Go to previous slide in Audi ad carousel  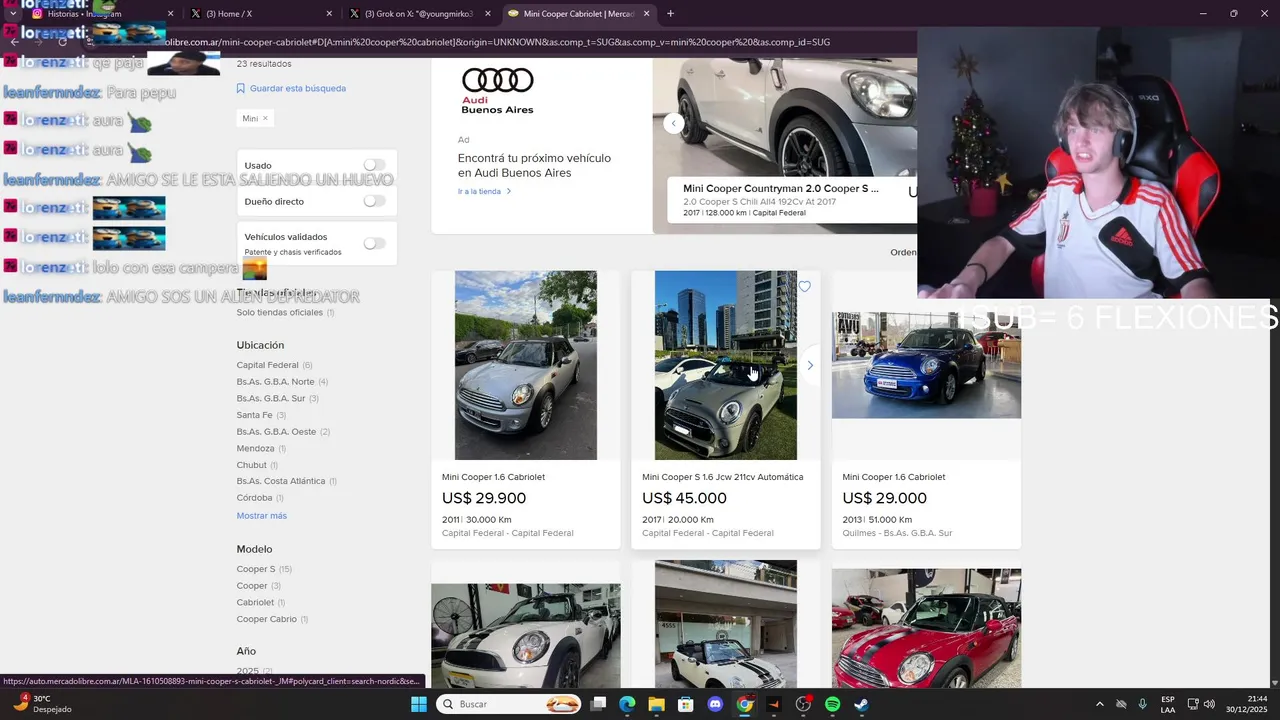click(x=674, y=123)
